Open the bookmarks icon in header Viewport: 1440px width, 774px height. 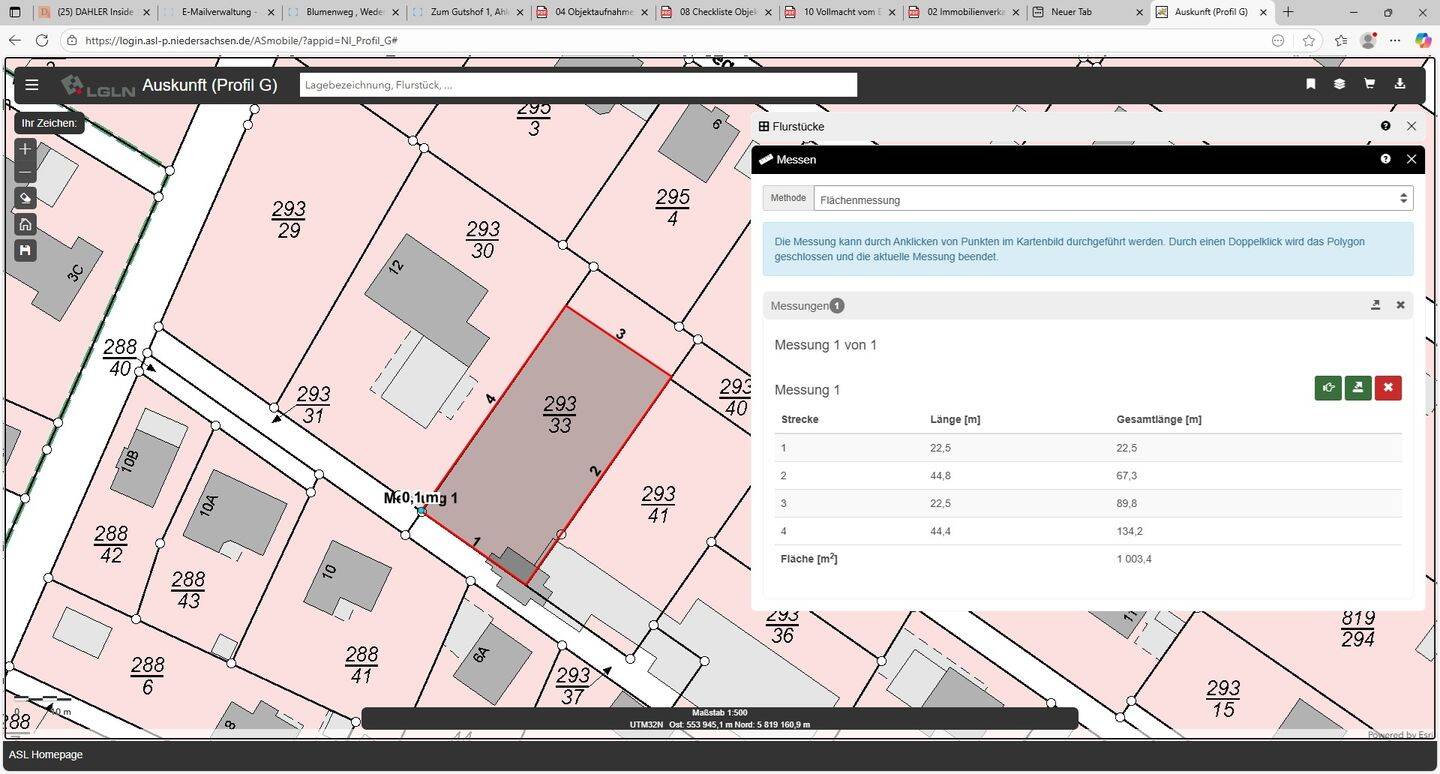click(1310, 84)
